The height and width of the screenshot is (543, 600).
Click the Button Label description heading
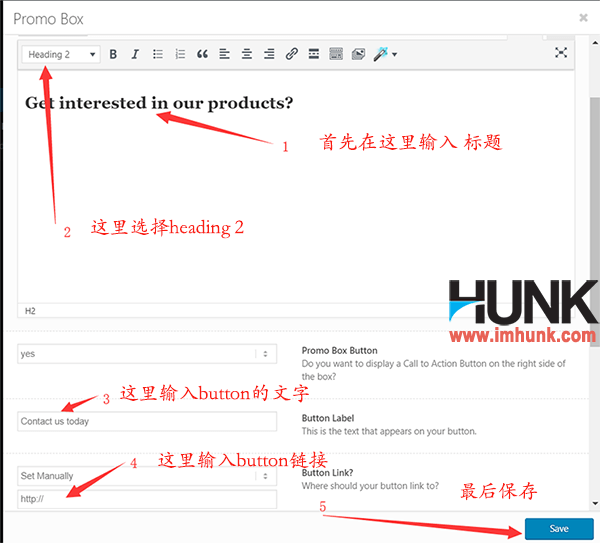(x=328, y=418)
